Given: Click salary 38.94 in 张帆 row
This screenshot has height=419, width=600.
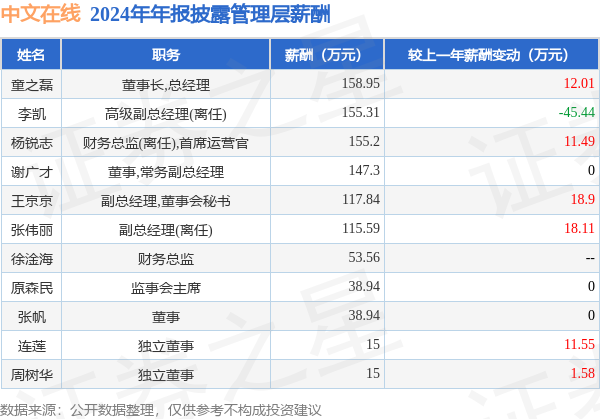Looking at the screenshot, I should point(364,315).
